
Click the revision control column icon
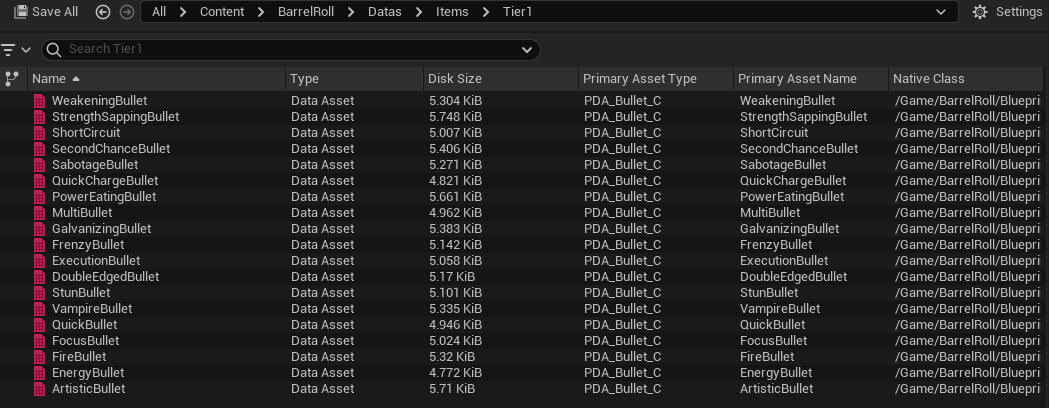[x=12, y=79]
